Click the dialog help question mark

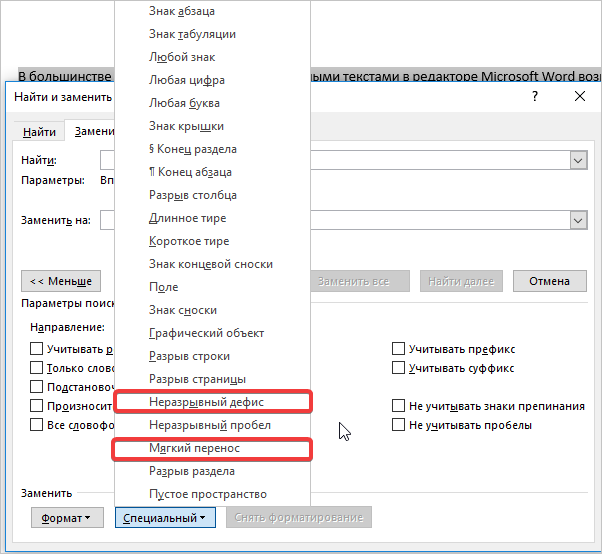536,97
